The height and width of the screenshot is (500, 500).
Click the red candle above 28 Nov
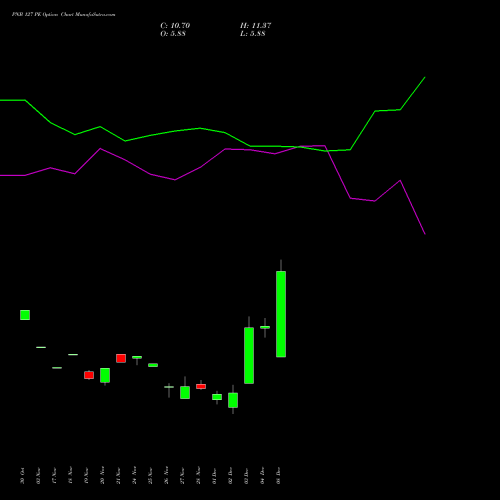201,386
